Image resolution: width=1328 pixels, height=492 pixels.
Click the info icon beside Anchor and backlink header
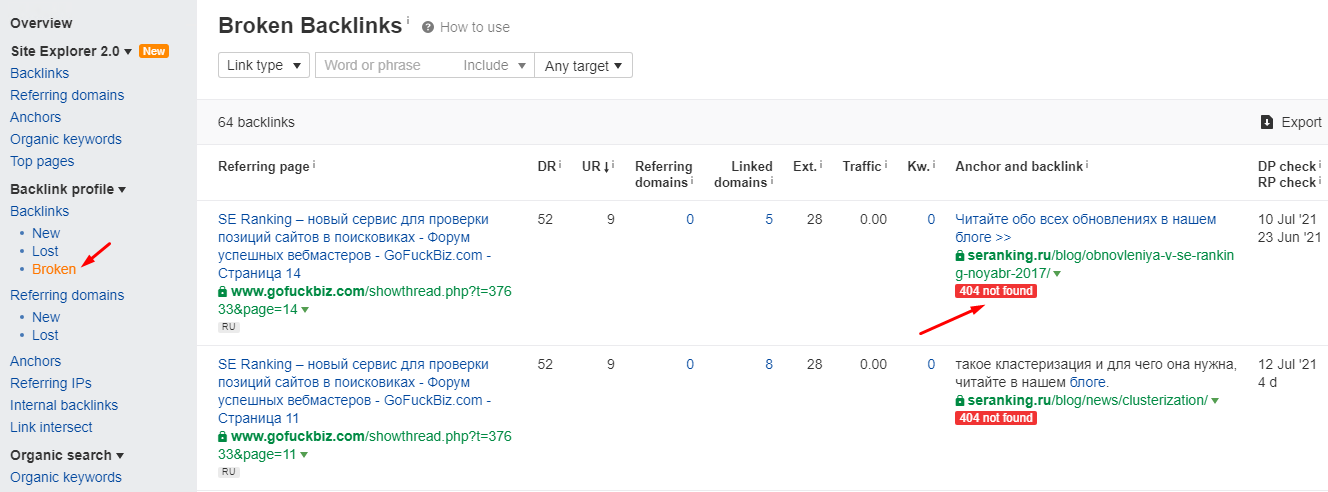tap(1087, 165)
